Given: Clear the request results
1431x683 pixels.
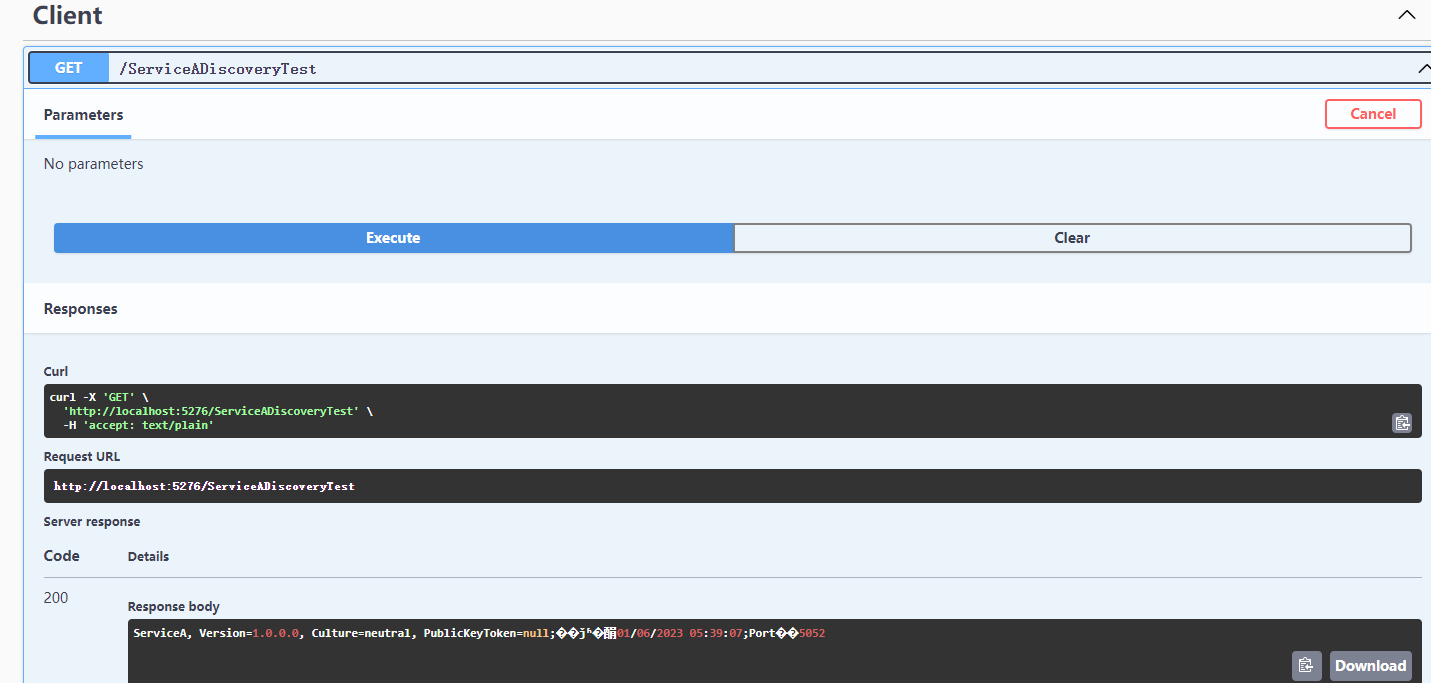Looking at the screenshot, I should click(x=1072, y=238).
